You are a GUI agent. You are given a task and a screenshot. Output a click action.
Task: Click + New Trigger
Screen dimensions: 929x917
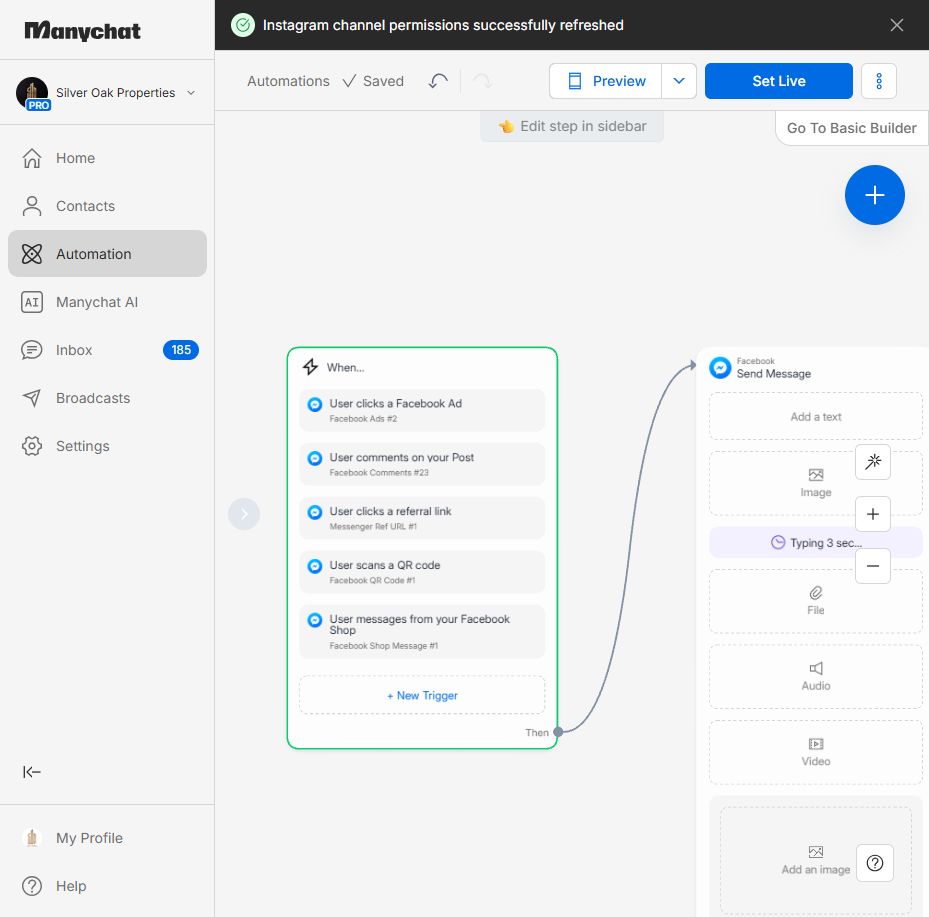pos(422,695)
